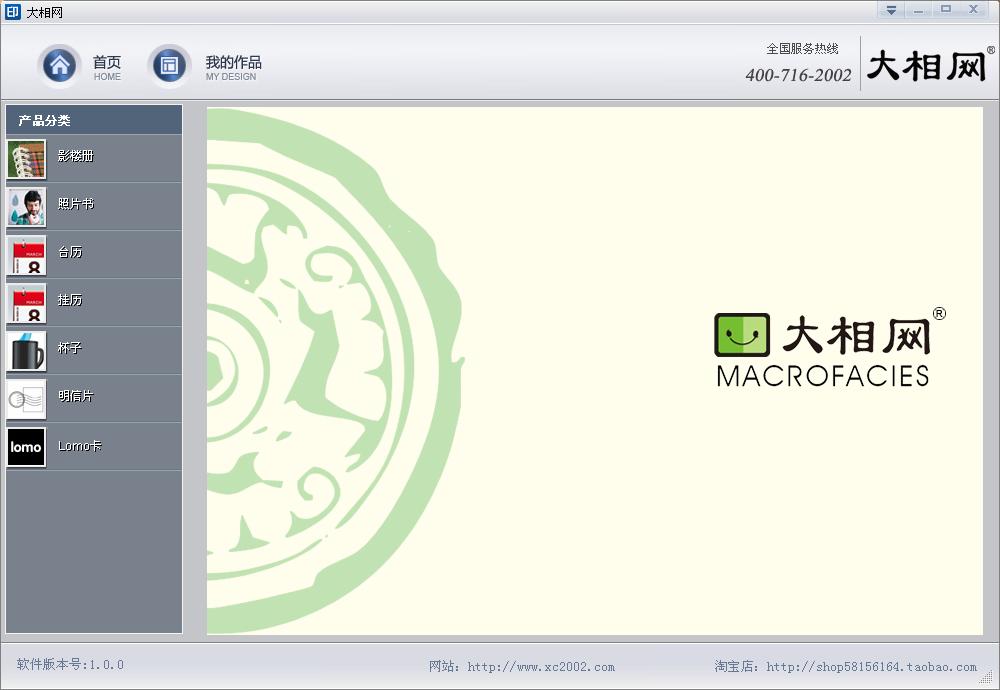Image resolution: width=1000 pixels, height=690 pixels.
Task: Close the 大相网 window
Action: tap(974, 10)
